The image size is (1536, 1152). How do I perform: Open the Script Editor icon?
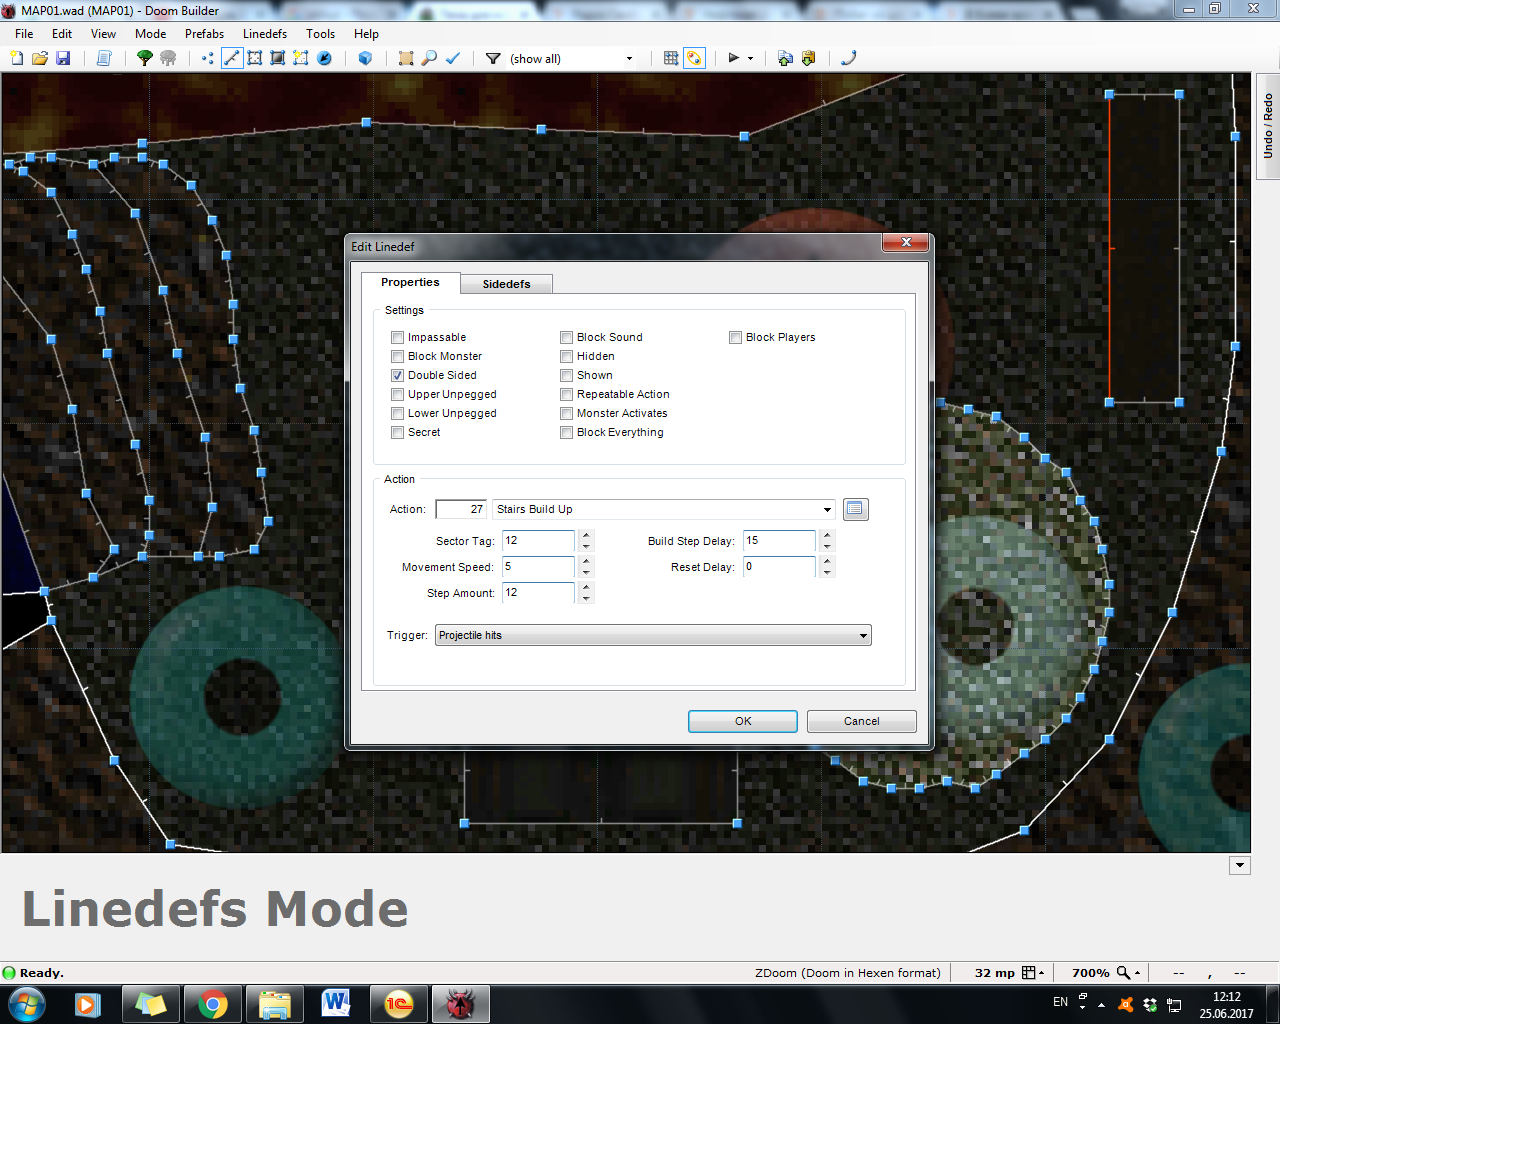103,58
